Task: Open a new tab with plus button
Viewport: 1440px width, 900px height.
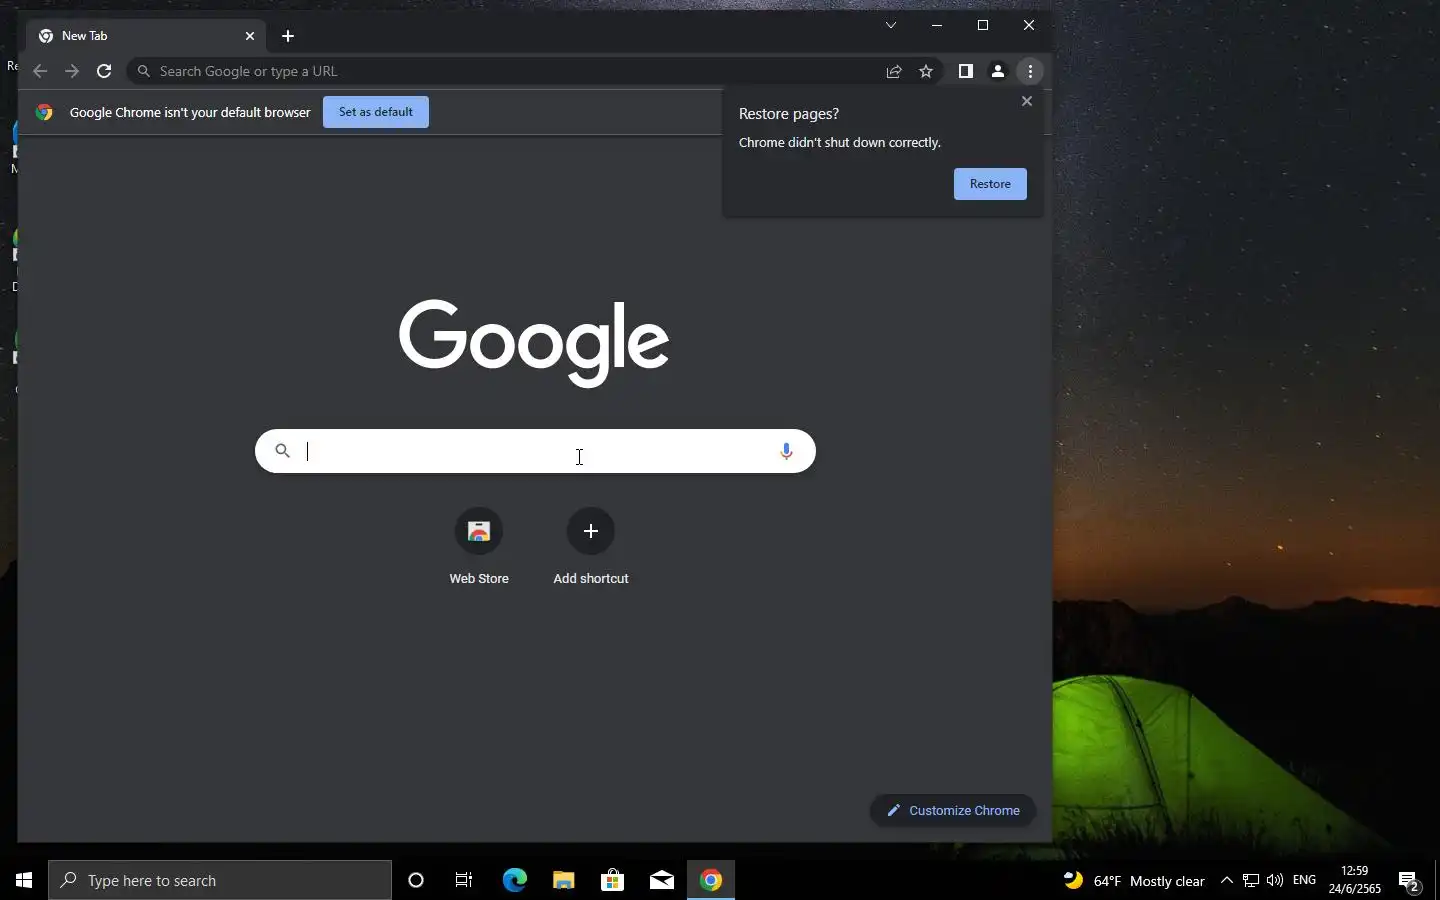Action: 288,36
